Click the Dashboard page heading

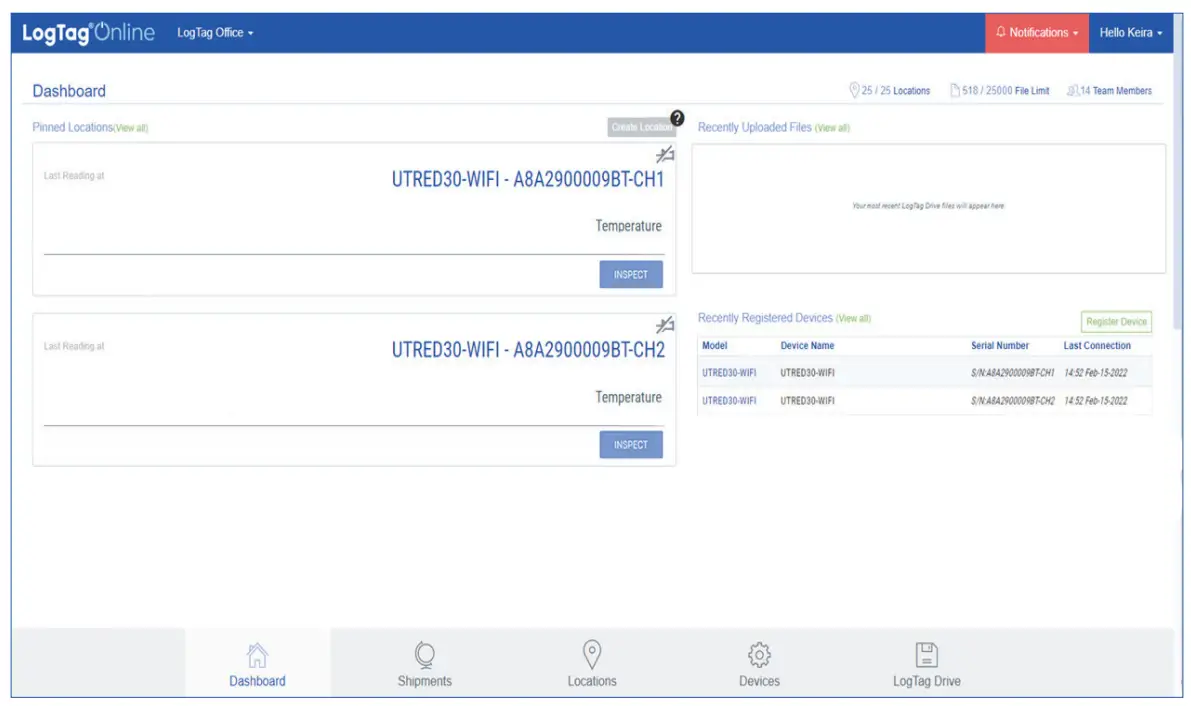(69, 91)
